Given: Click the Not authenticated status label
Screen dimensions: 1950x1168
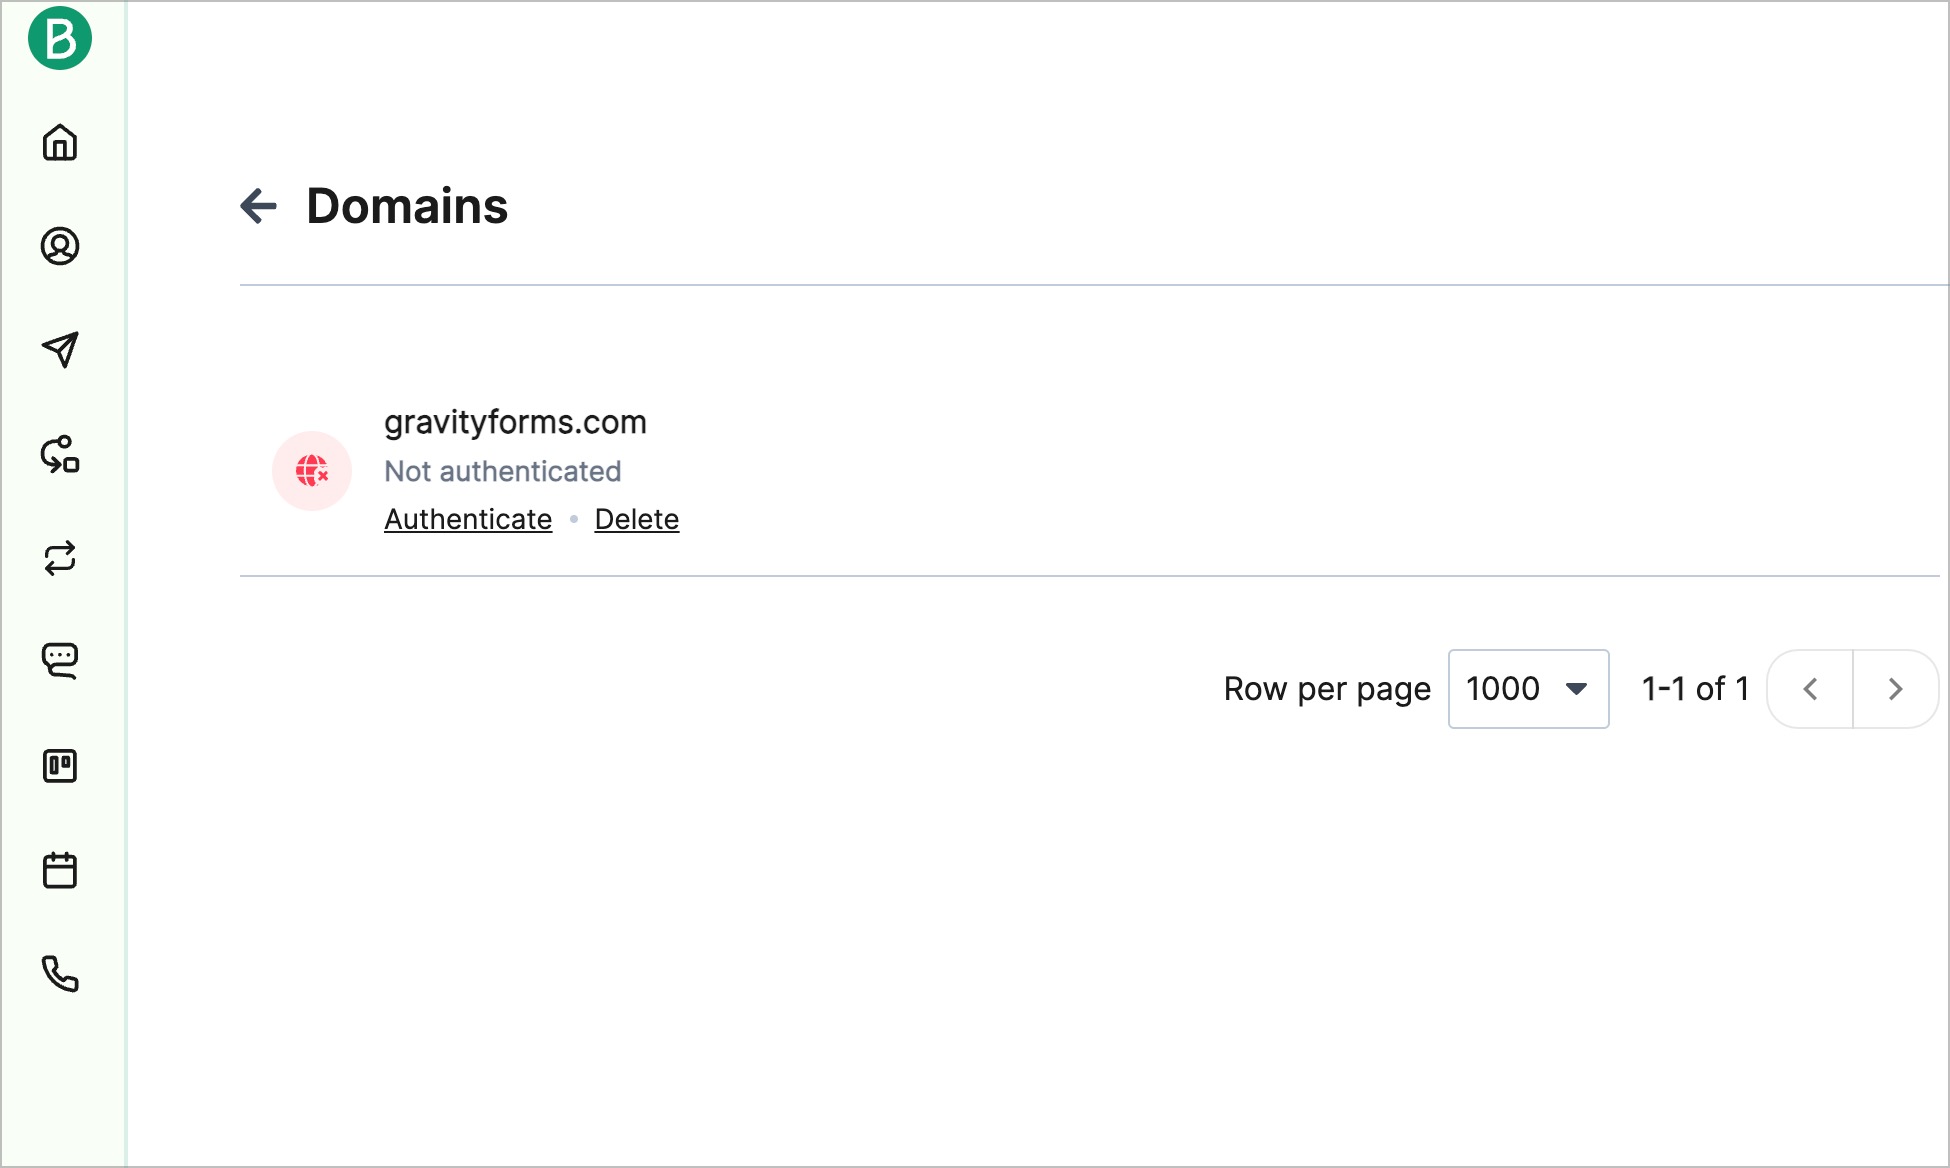Looking at the screenshot, I should pyautogui.click(x=503, y=470).
